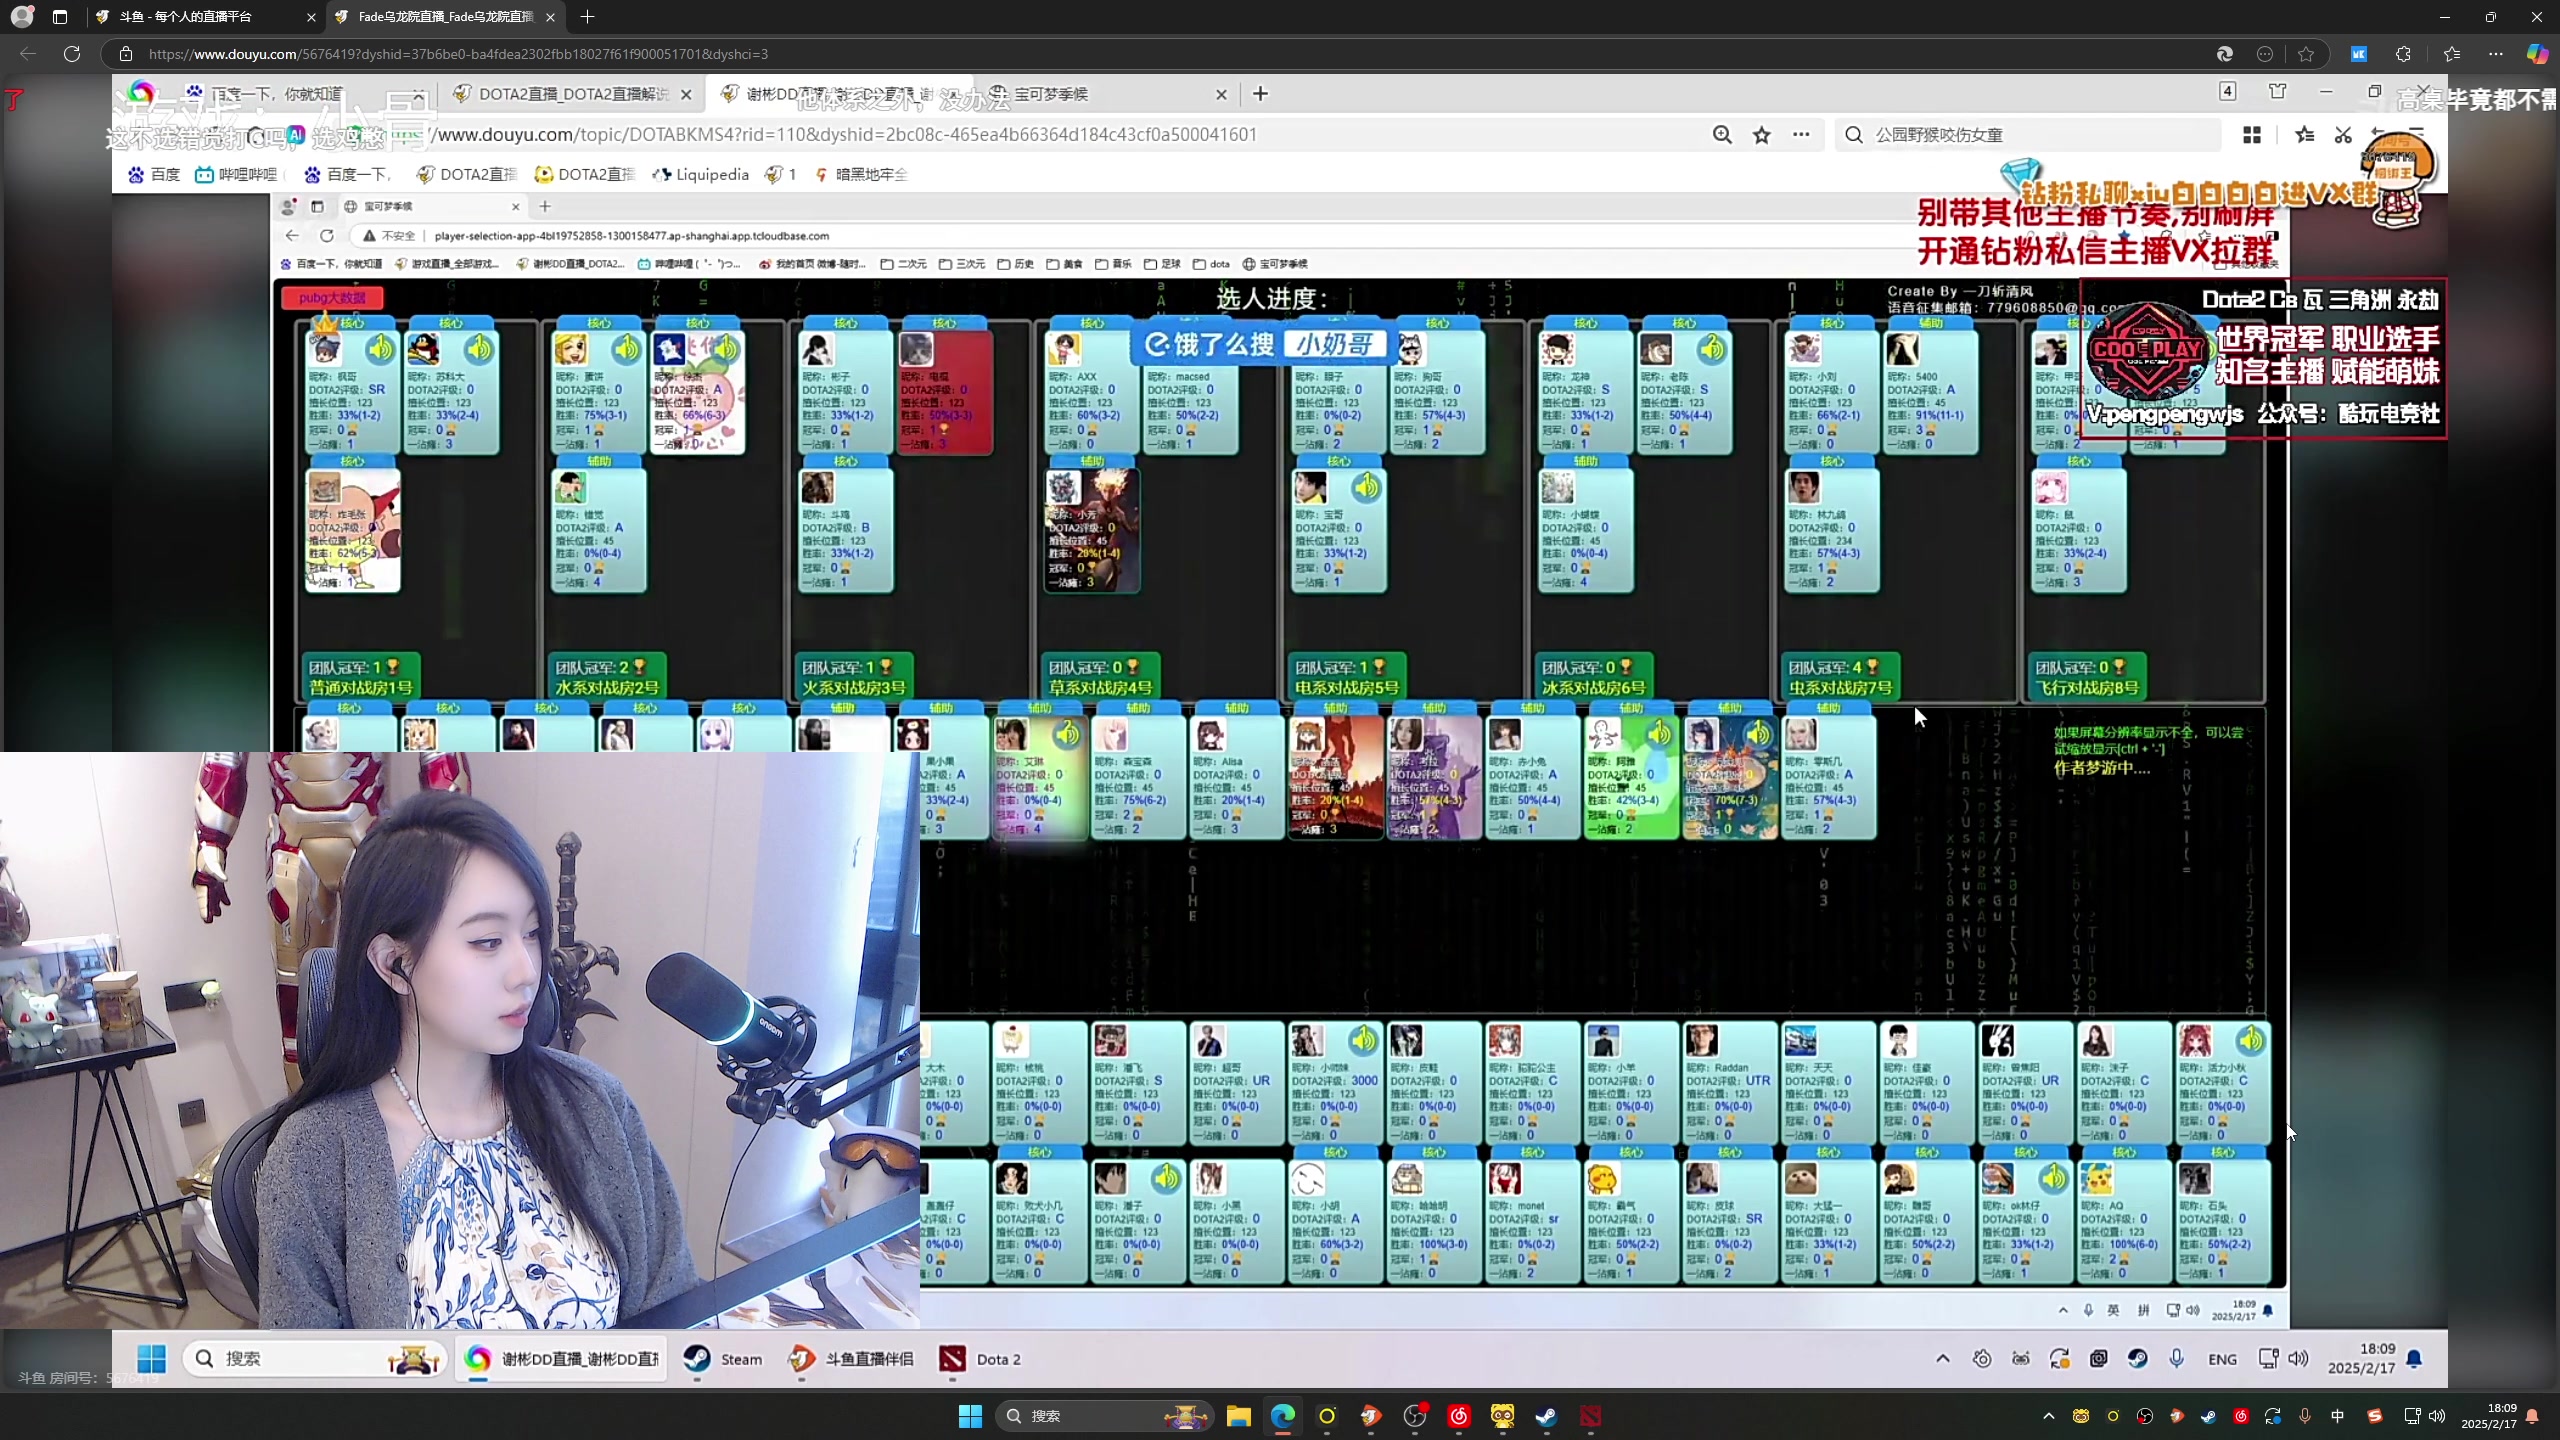Open the 暗黑地牢全 bookmark

(861, 174)
